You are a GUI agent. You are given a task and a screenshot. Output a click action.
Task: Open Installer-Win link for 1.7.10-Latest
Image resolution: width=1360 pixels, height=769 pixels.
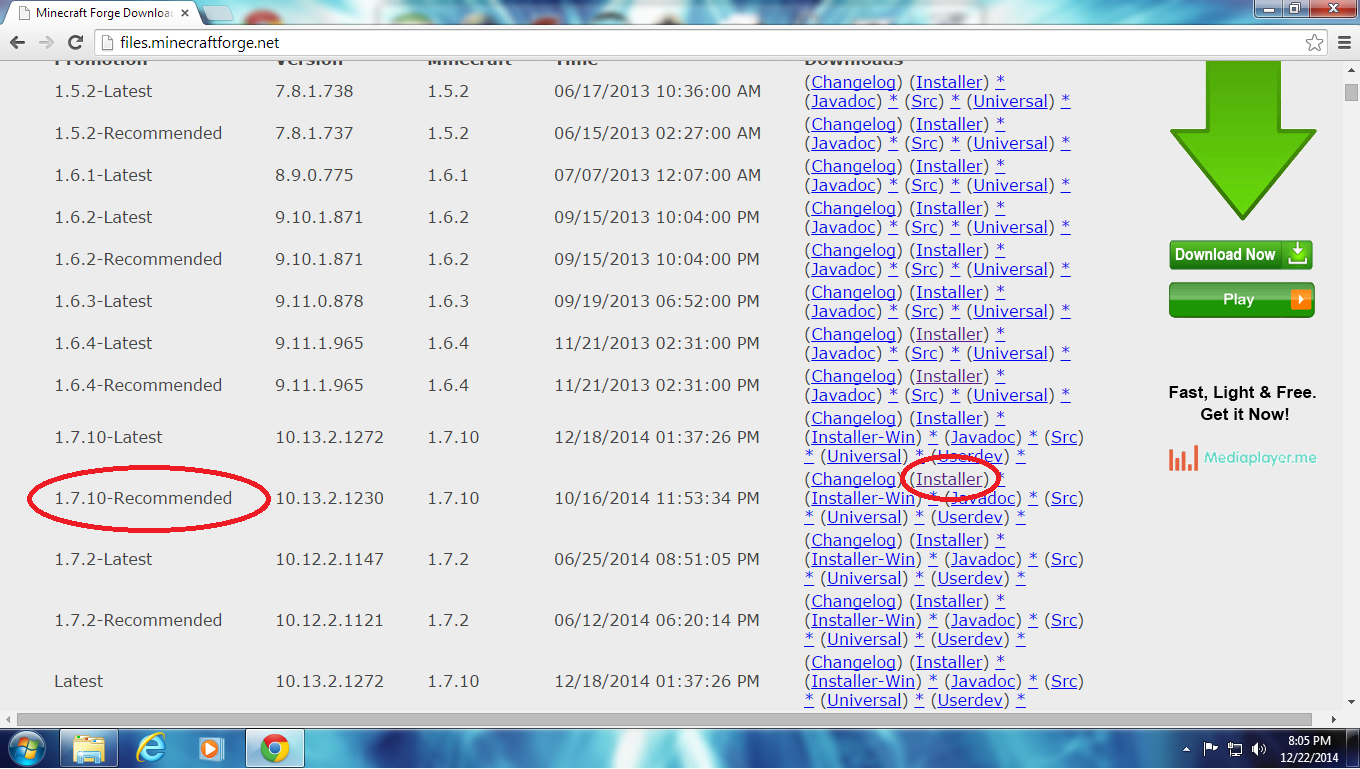864,437
